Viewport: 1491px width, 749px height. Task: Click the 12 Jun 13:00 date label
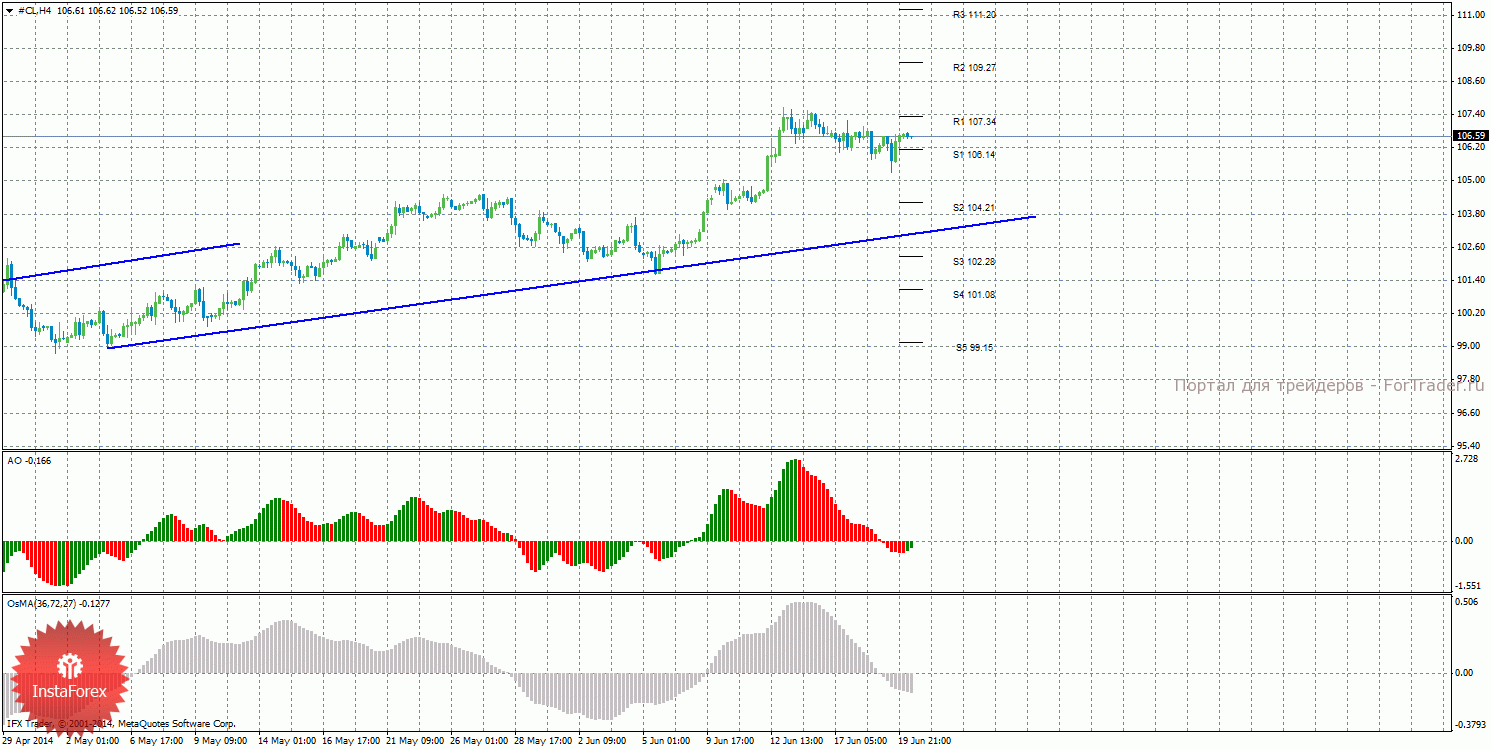tap(797, 741)
